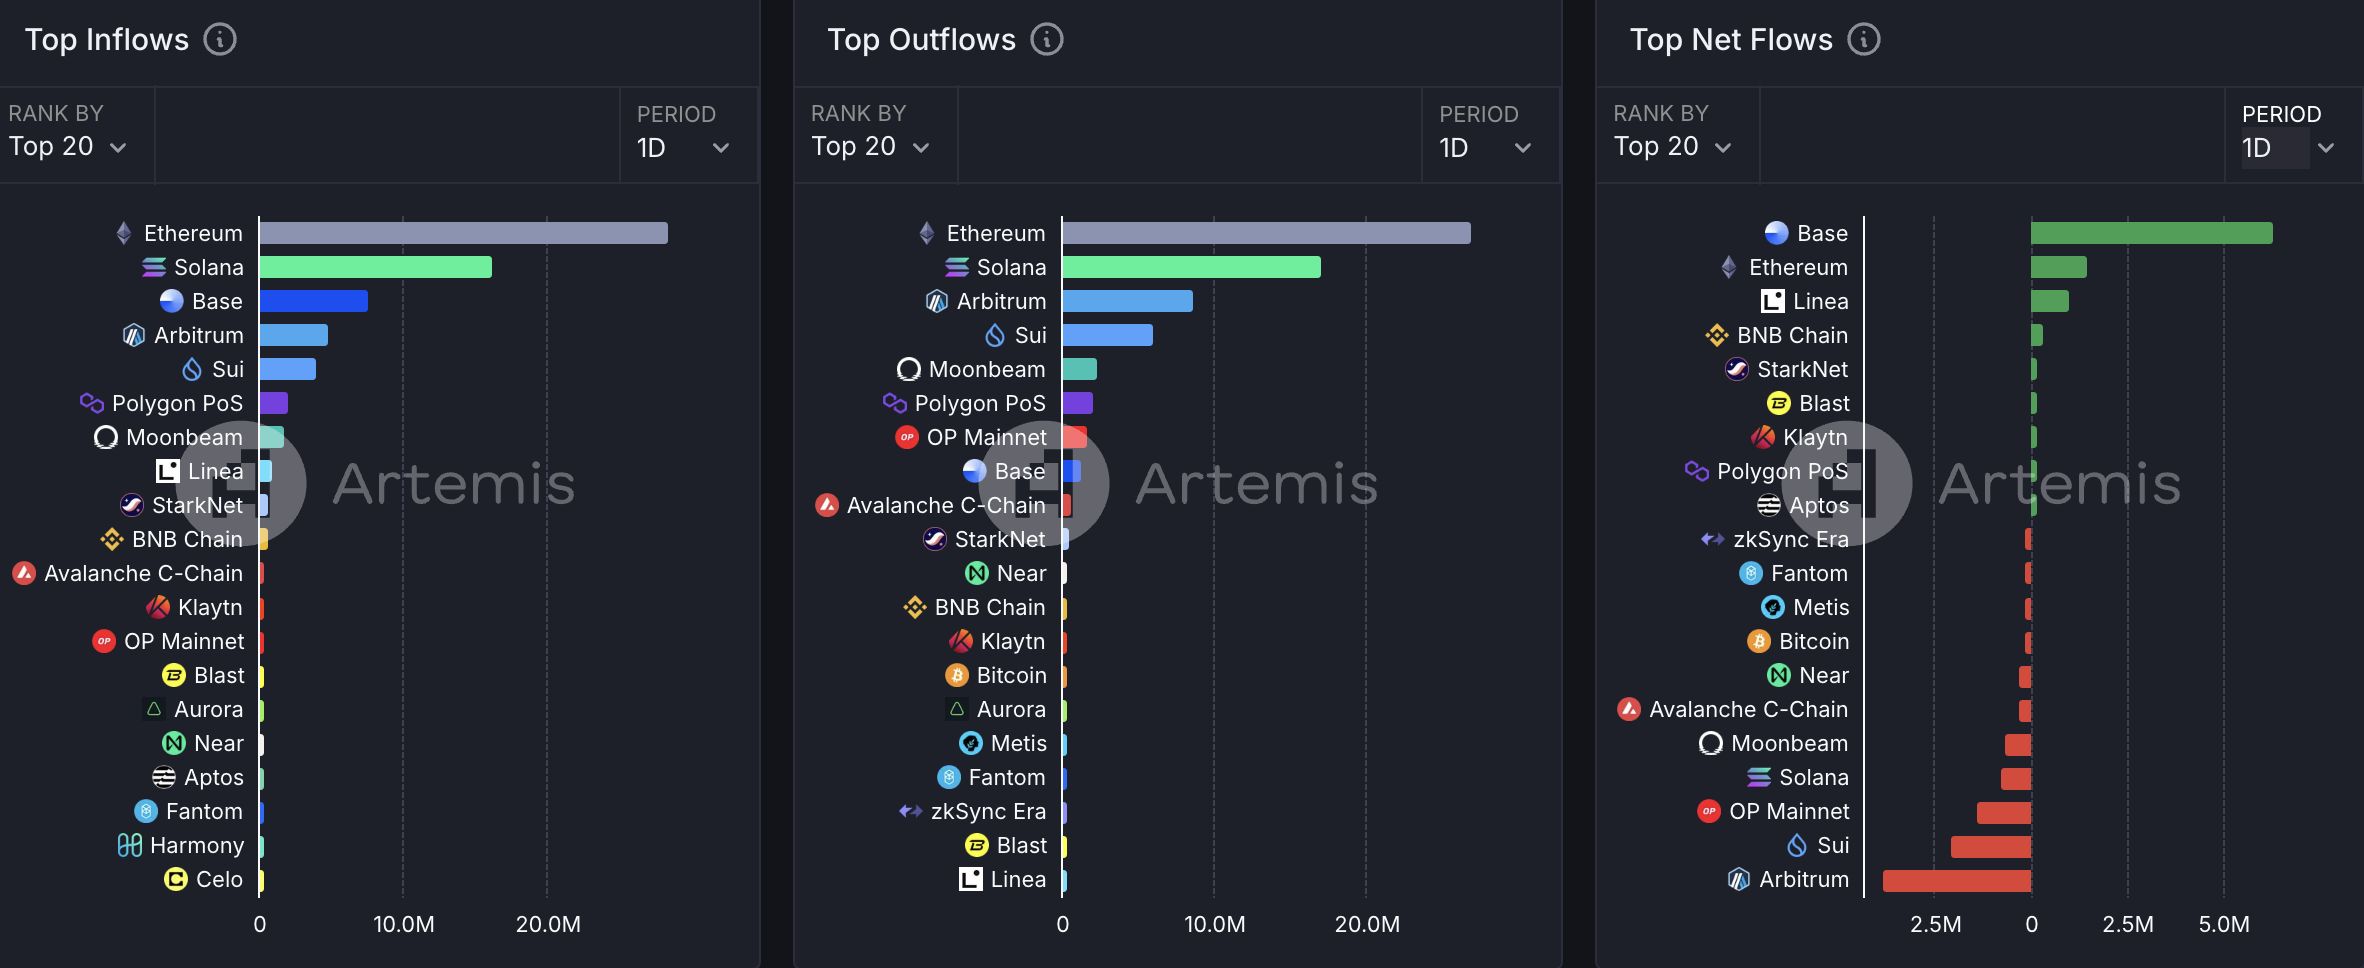Viewport: 2364px width, 968px height.
Task: Open the Period 1D dropdown in Top Net Flows
Action: click(x=2288, y=148)
